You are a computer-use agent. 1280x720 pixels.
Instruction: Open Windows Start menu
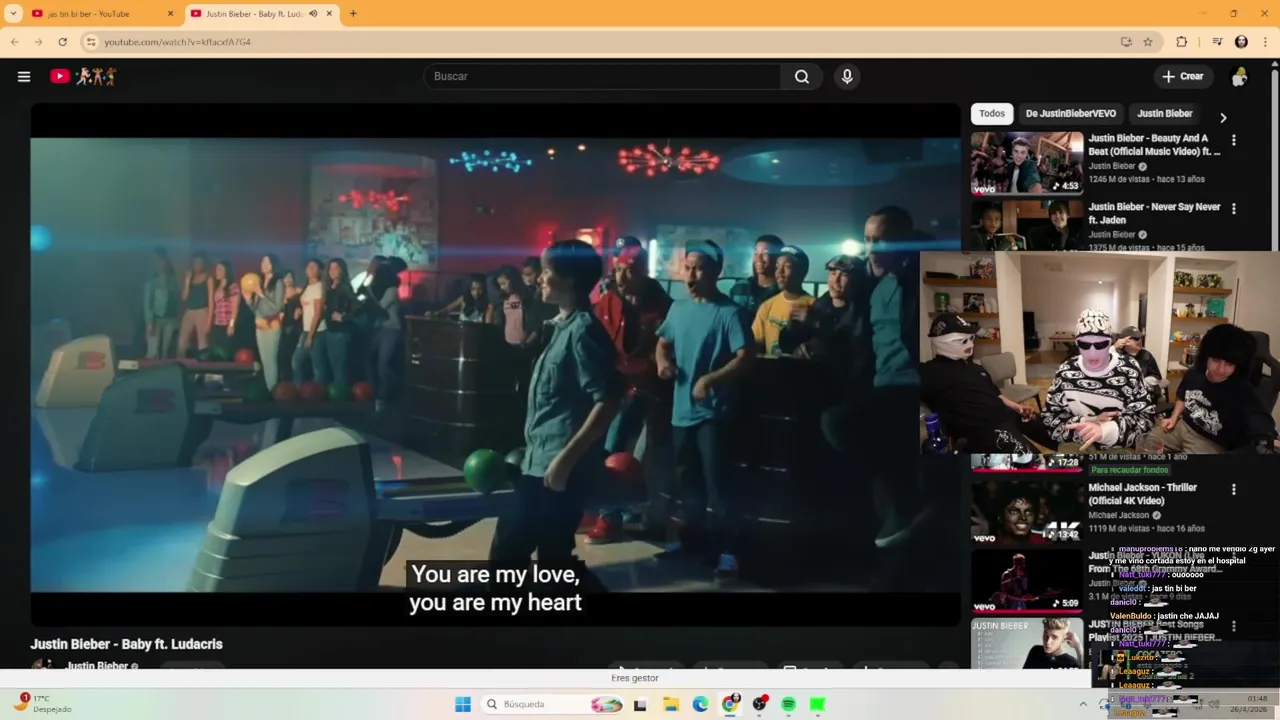click(463, 704)
